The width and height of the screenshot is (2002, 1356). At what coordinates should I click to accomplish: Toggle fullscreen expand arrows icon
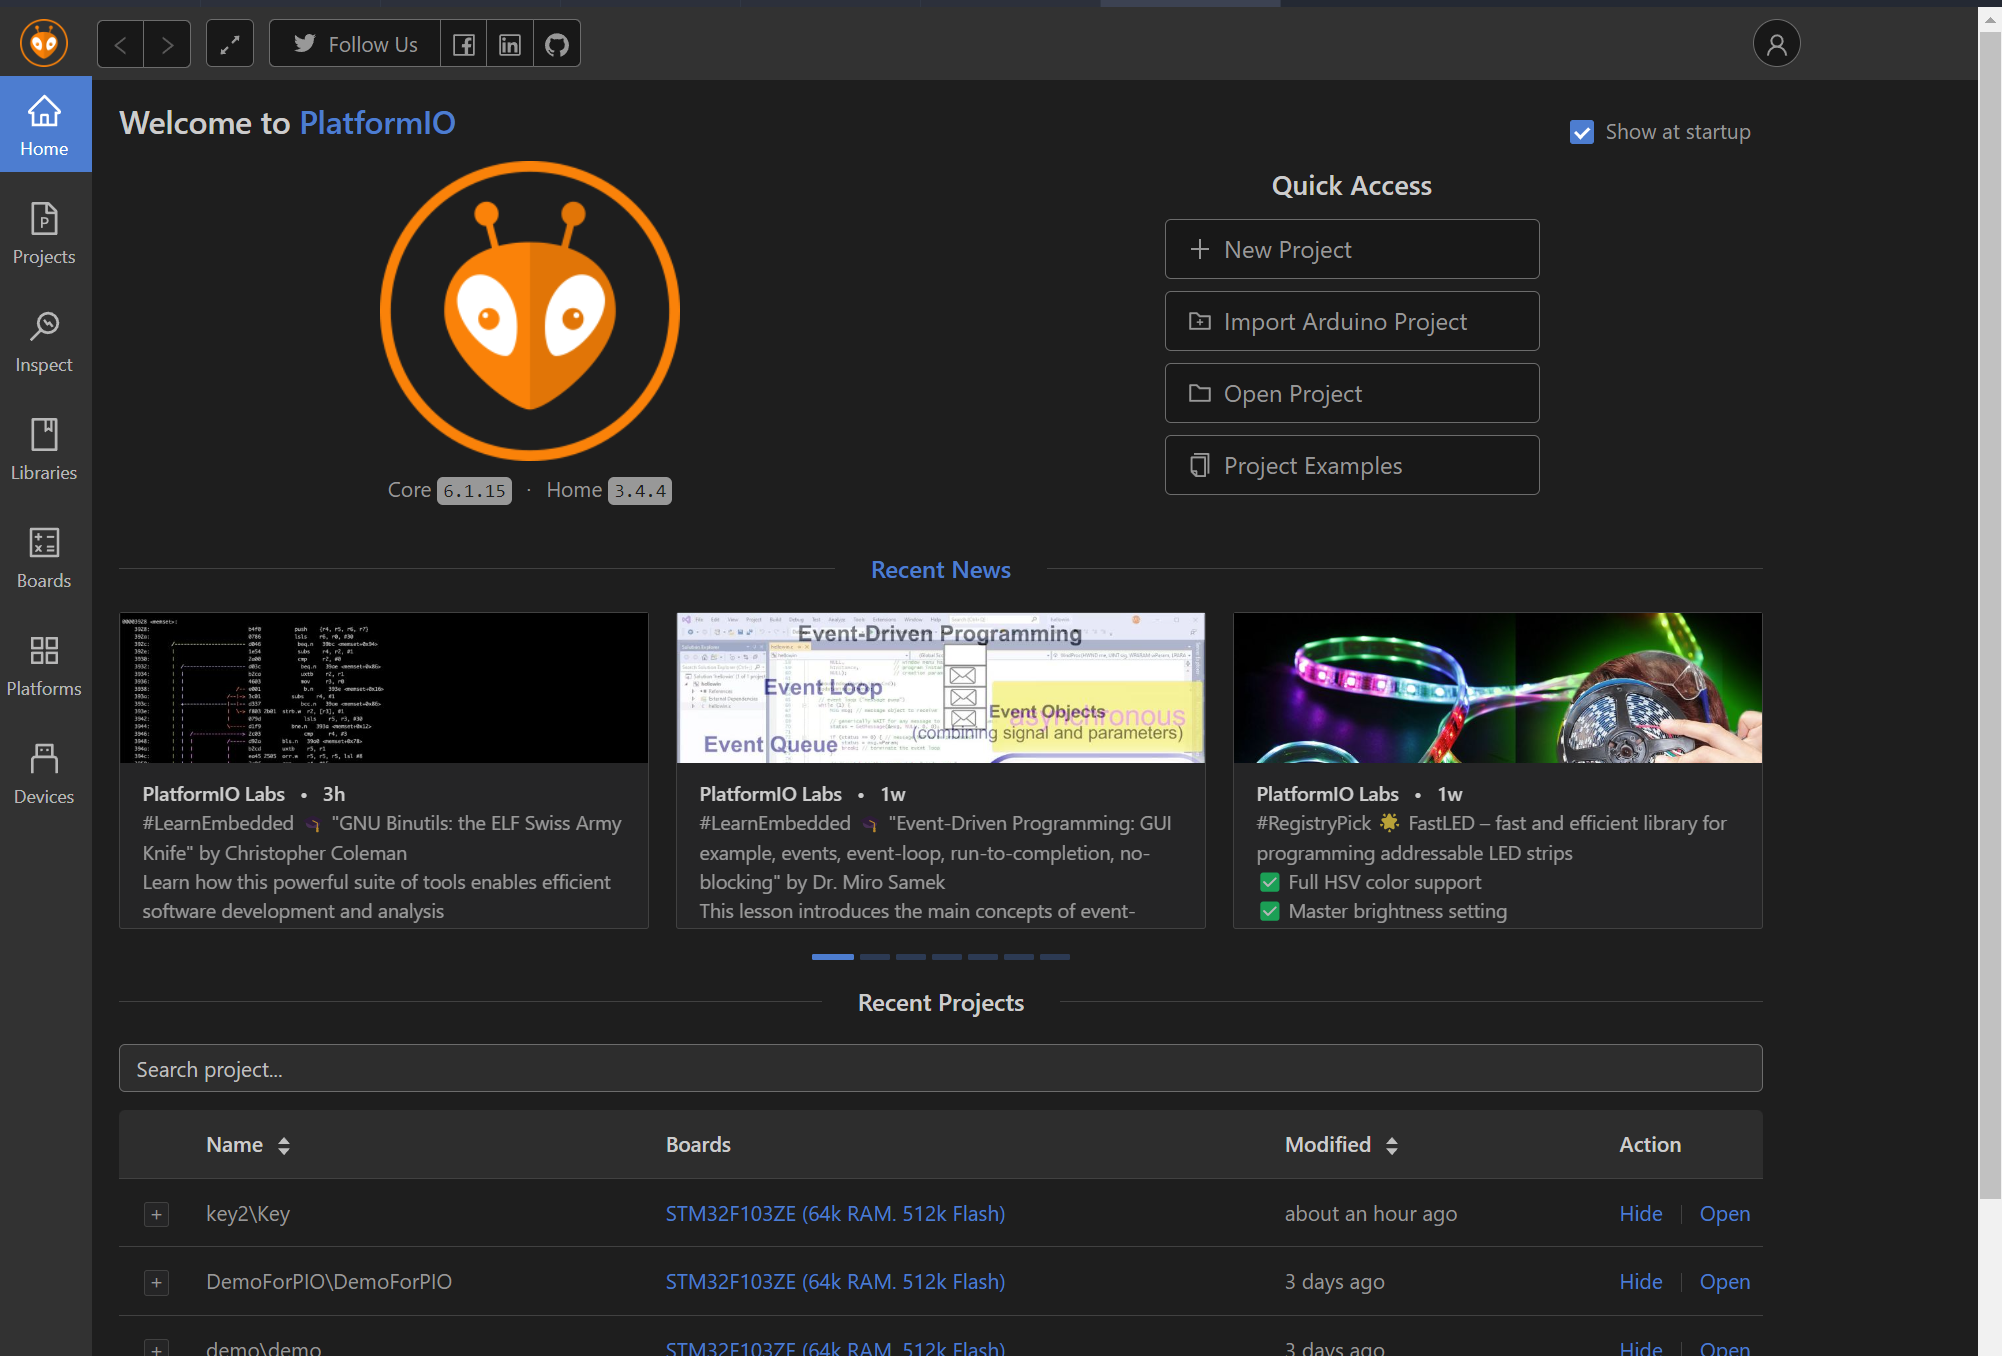[230, 44]
